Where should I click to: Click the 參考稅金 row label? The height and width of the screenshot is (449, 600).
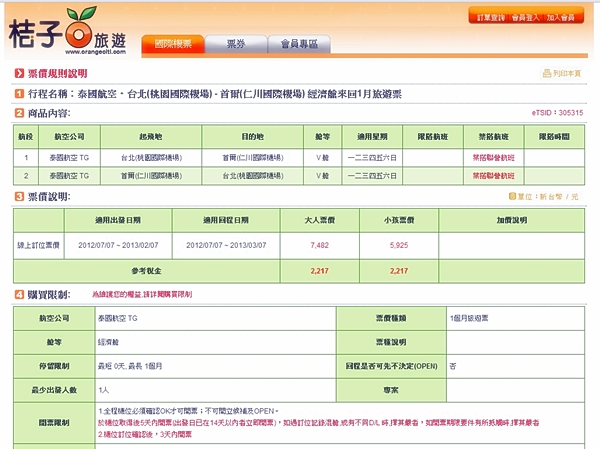click(x=146, y=271)
